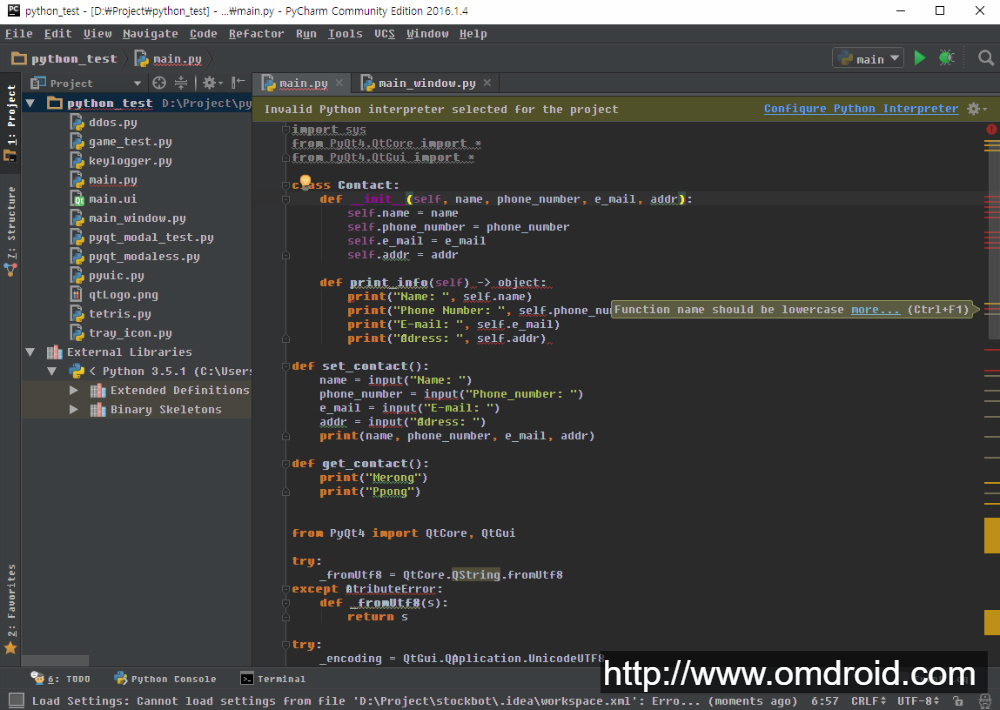
Task: Click tool window quick access icon bottom-left
Action: point(17,700)
